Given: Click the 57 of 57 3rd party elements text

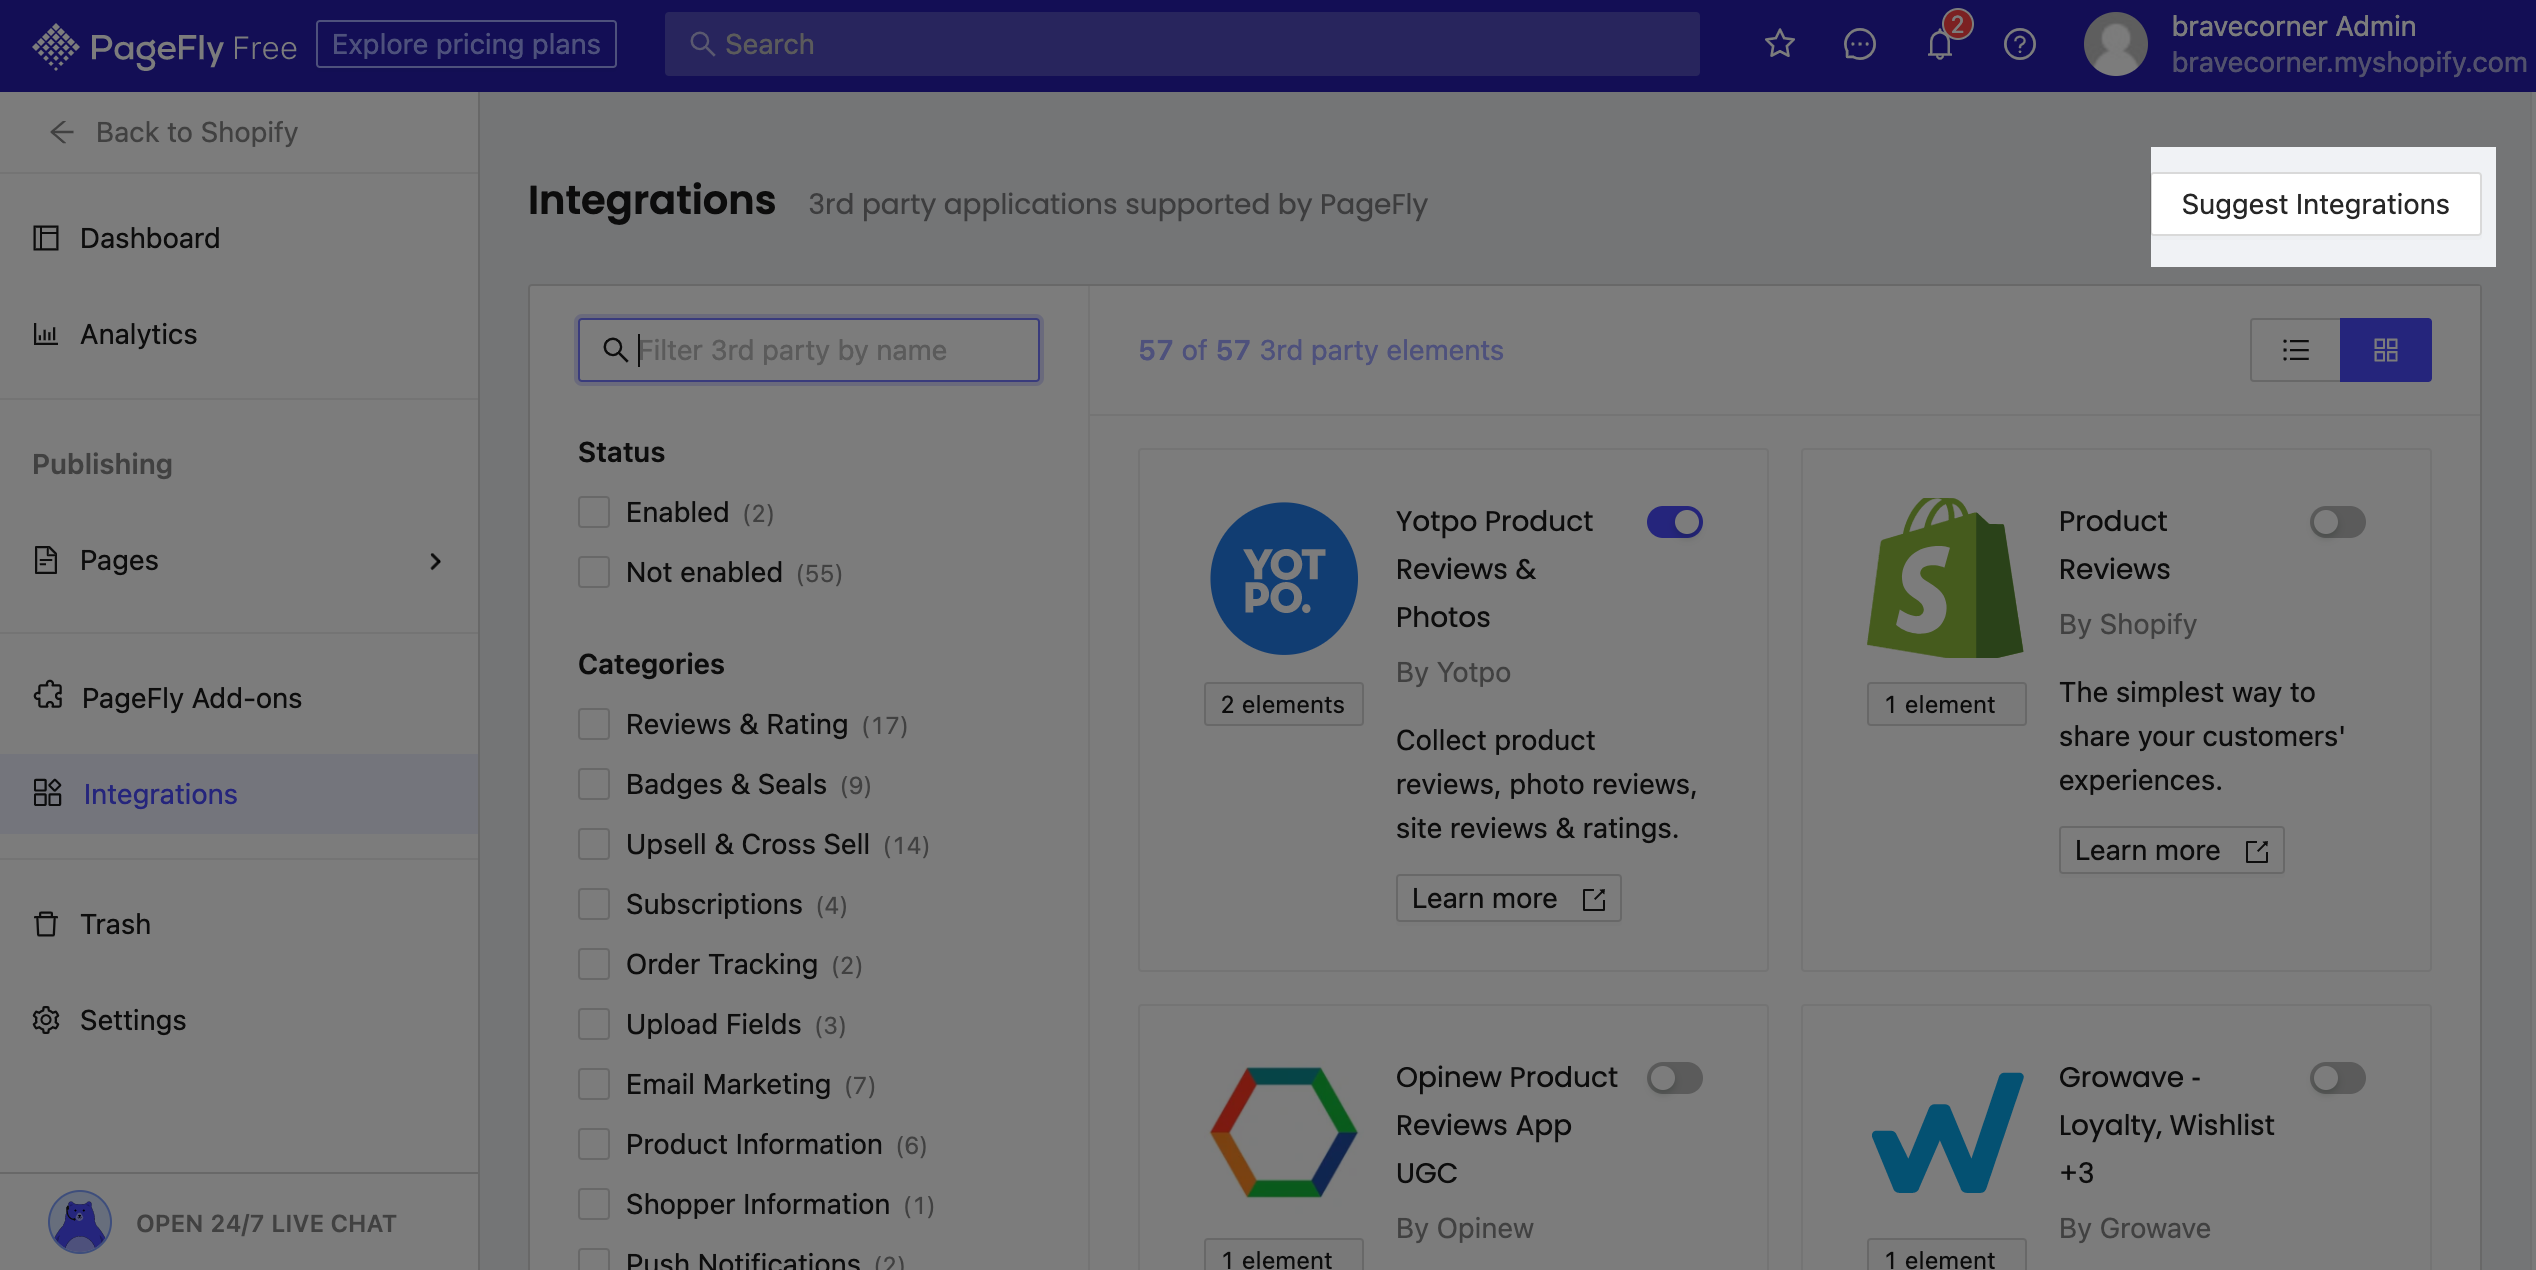Looking at the screenshot, I should tap(1320, 350).
